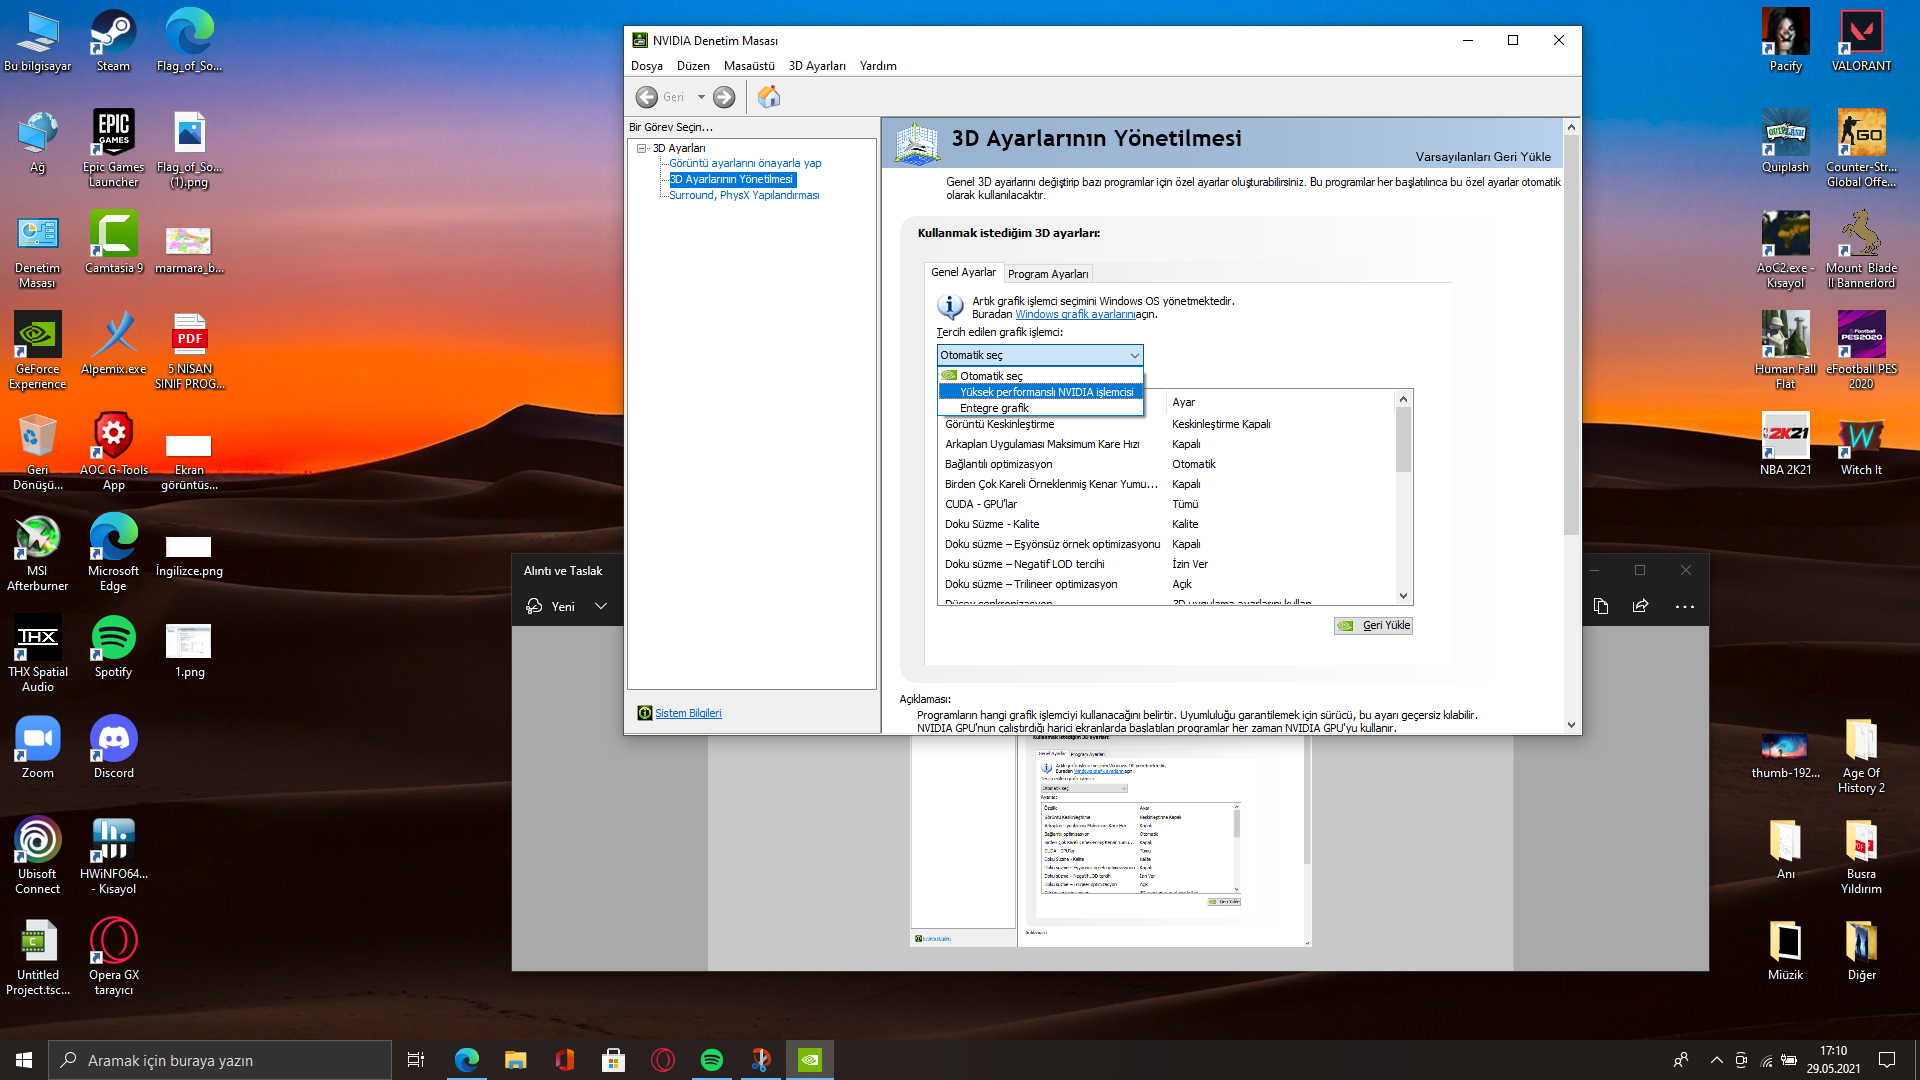
Task: Expand the Yeni dropdown in Alıntı ve Taslak
Action: pyautogui.click(x=601, y=606)
